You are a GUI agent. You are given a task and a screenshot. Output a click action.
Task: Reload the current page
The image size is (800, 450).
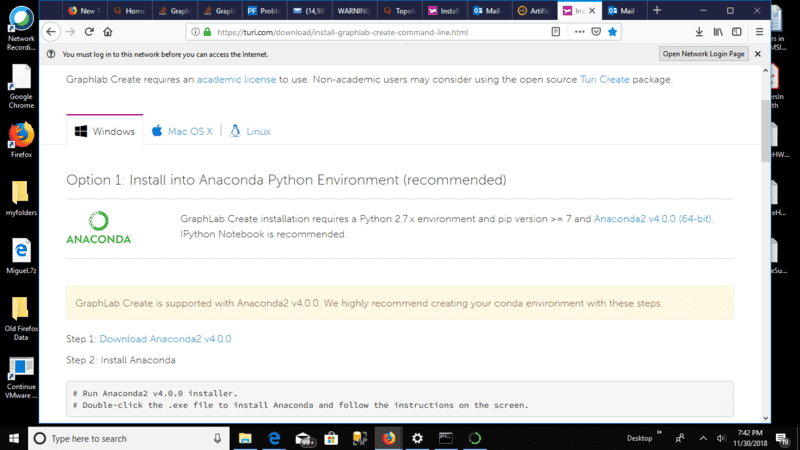[x=92, y=31]
